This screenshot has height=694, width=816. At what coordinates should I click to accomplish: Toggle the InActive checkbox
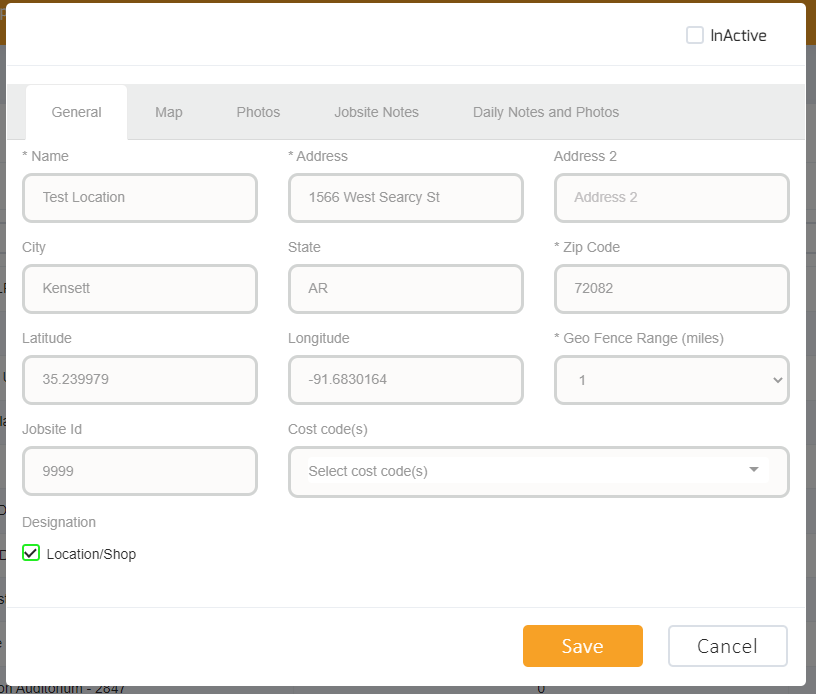[x=695, y=34]
